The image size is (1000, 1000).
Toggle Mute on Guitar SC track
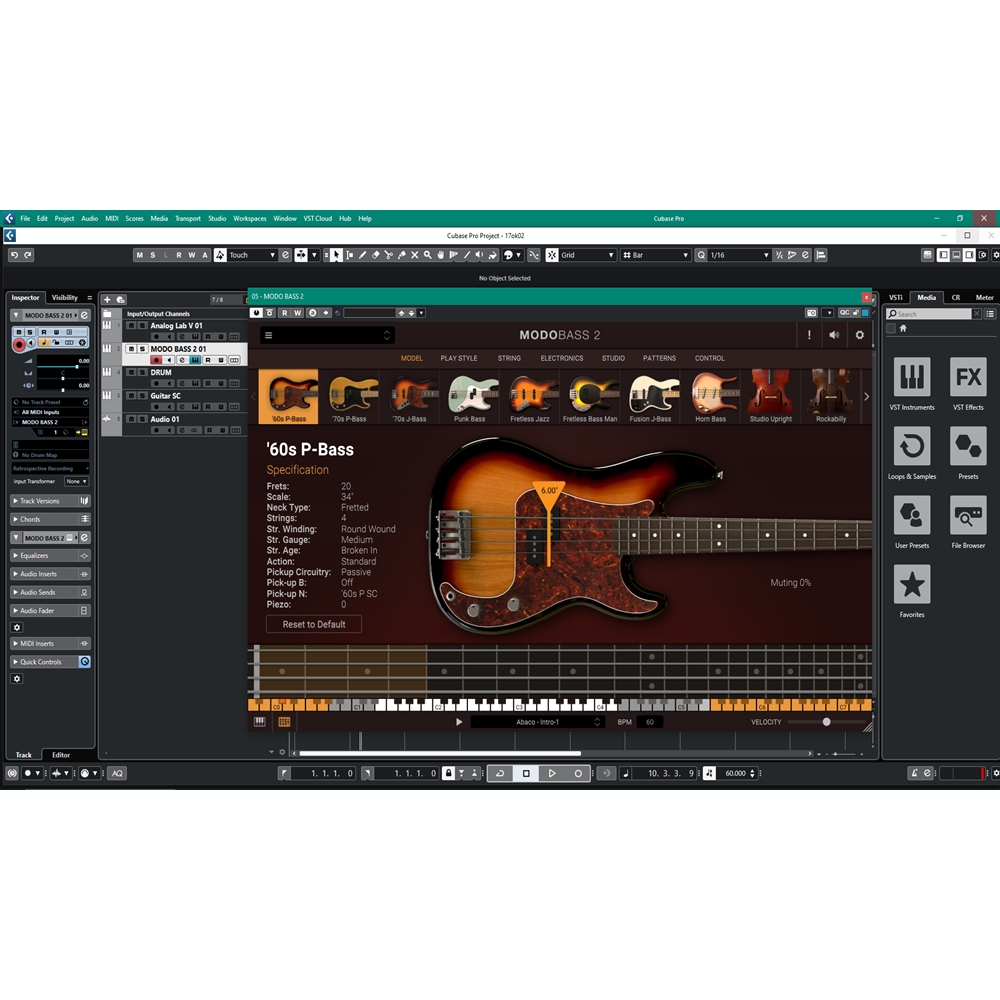132,395
